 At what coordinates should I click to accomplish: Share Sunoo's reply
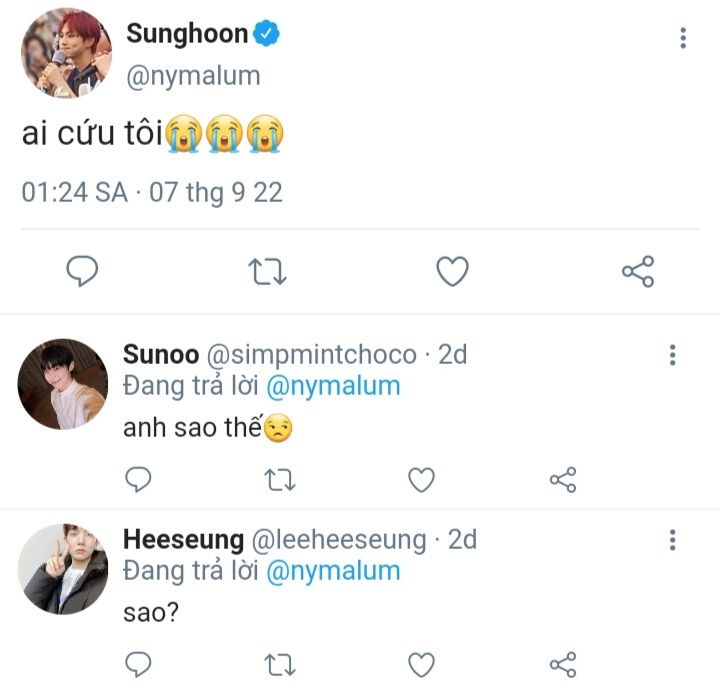(563, 480)
